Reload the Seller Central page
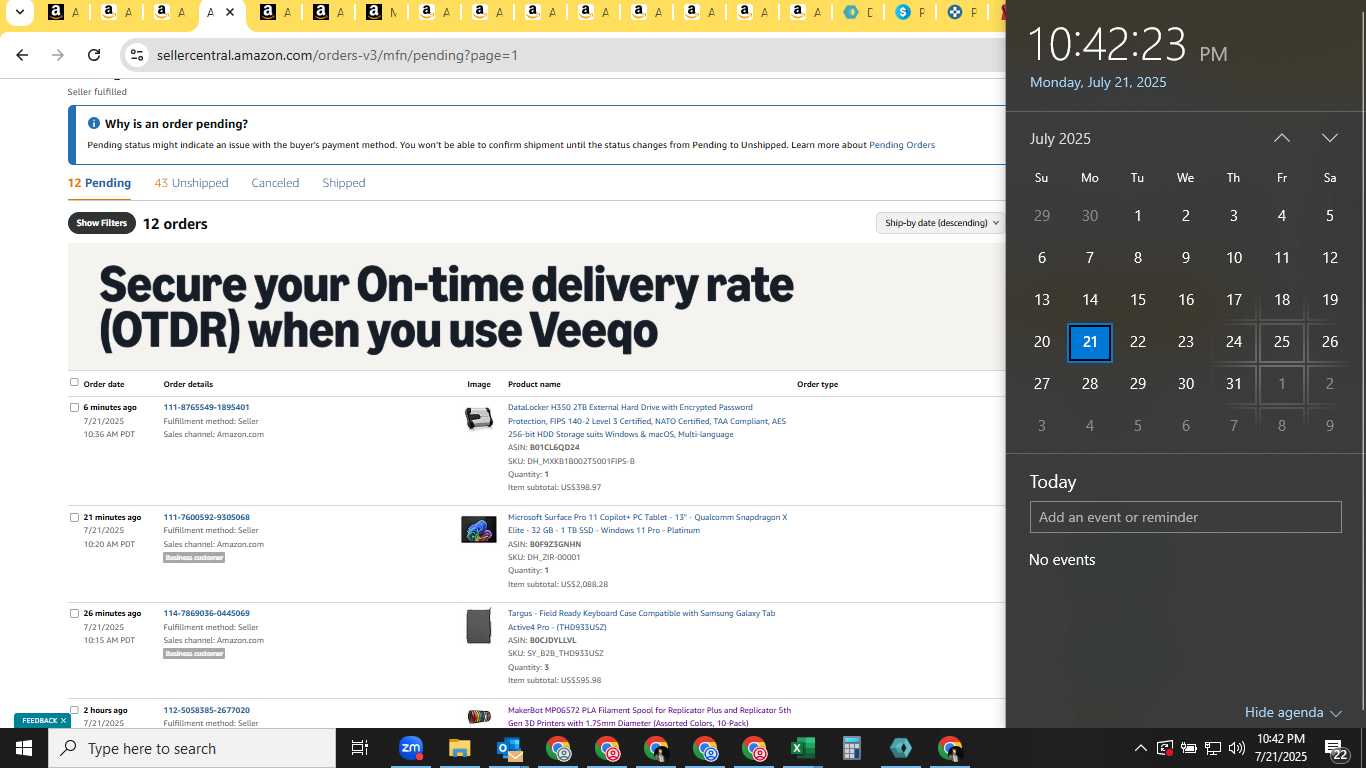Image resolution: width=1366 pixels, height=768 pixels. [x=94, y=55]
